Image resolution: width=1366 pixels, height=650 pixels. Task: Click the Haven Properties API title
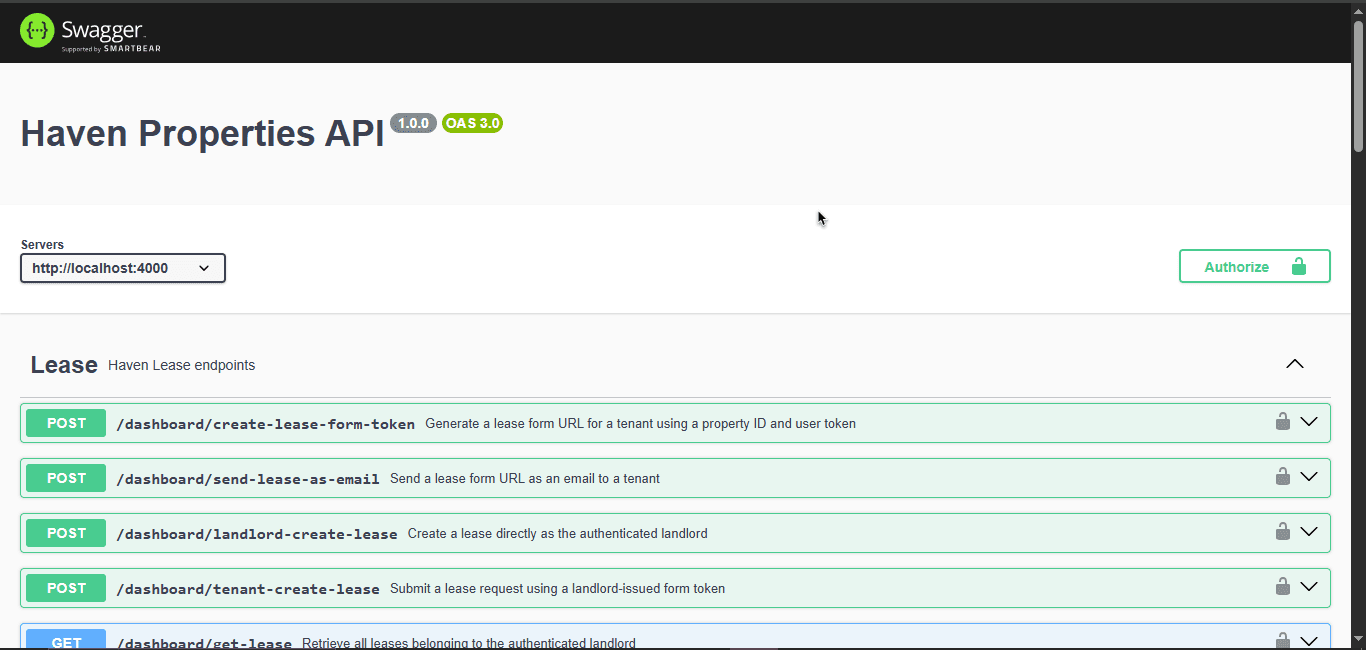coord(202,133)
